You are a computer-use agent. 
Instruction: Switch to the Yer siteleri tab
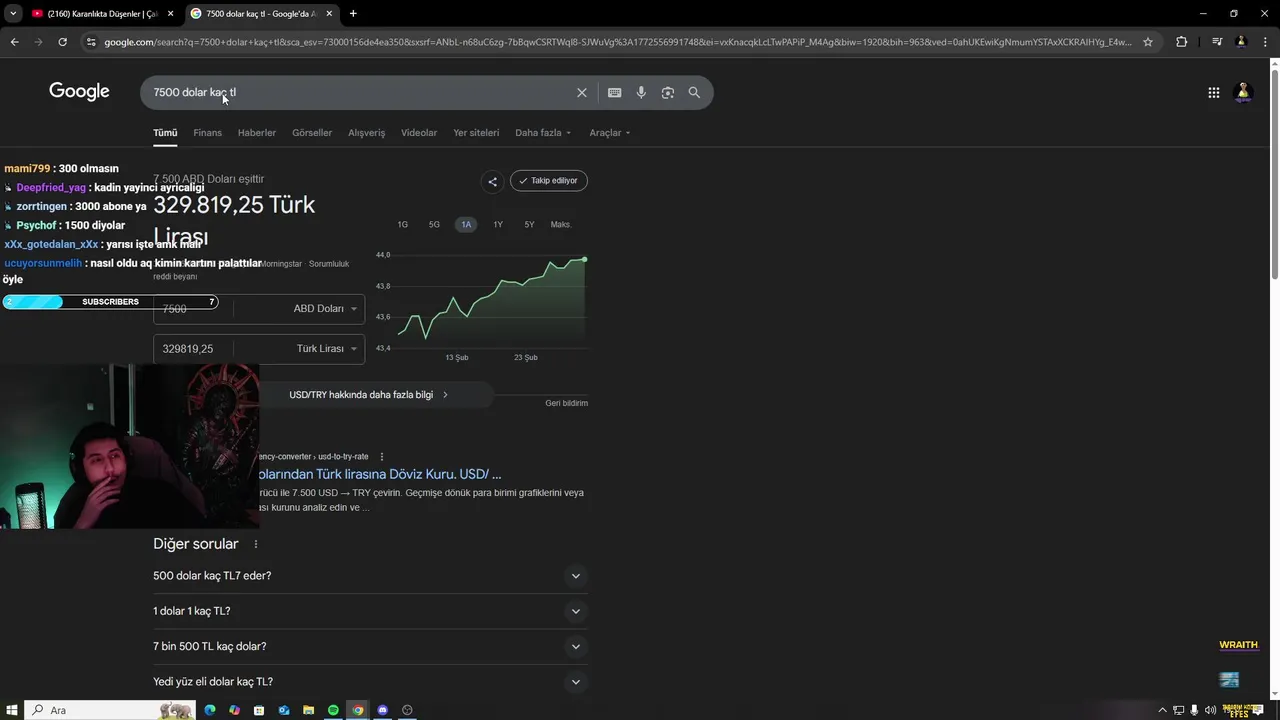coord(476,133)
